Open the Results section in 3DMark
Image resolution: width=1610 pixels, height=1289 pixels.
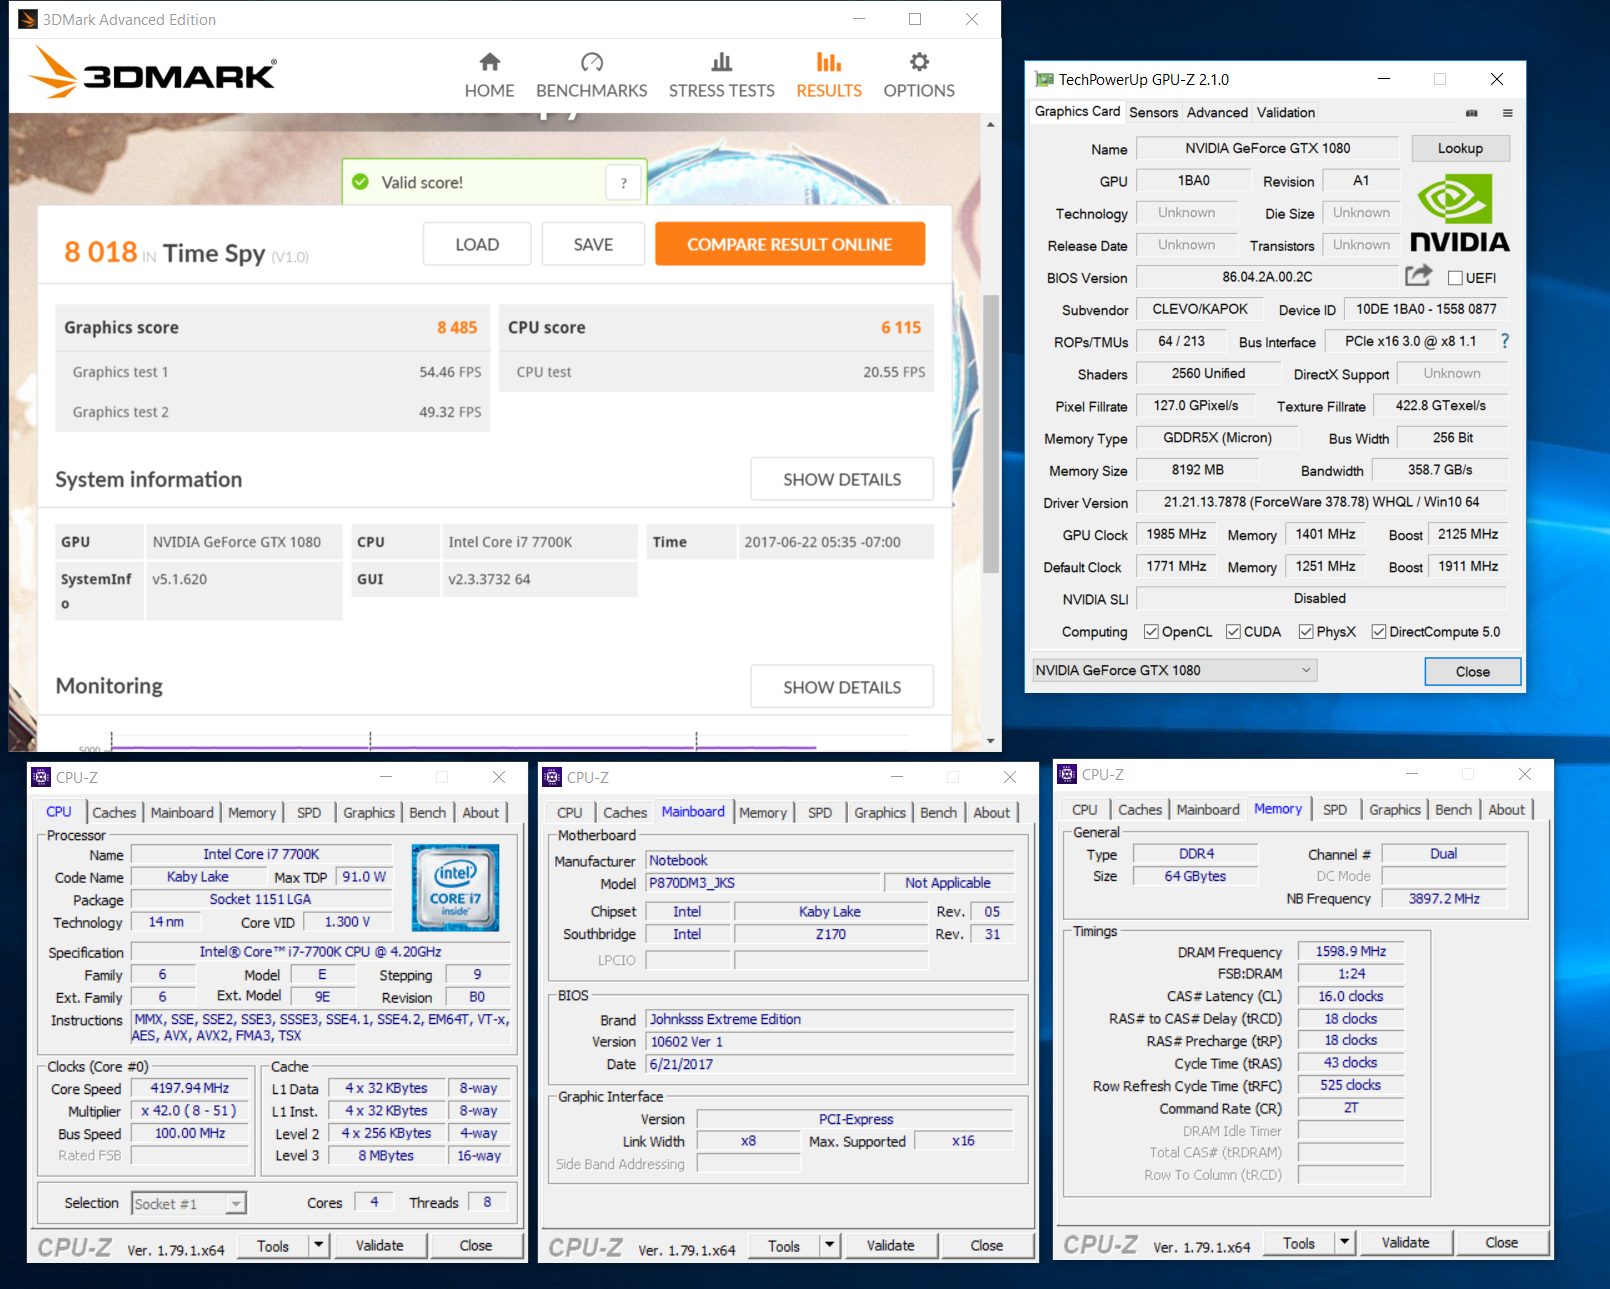829,76
